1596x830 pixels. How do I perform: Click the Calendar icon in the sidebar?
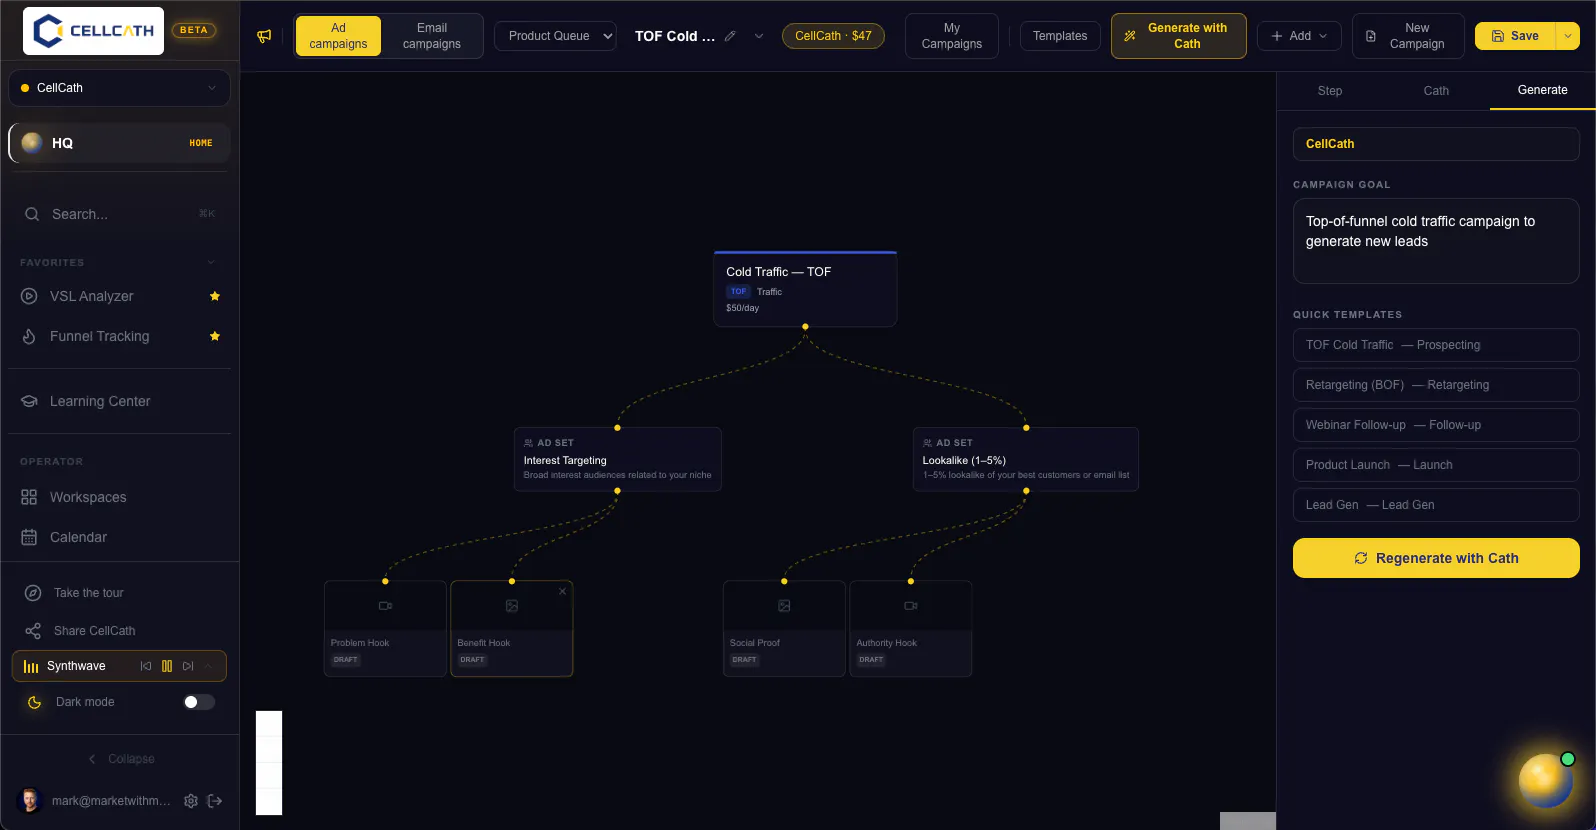click(29, 537)
